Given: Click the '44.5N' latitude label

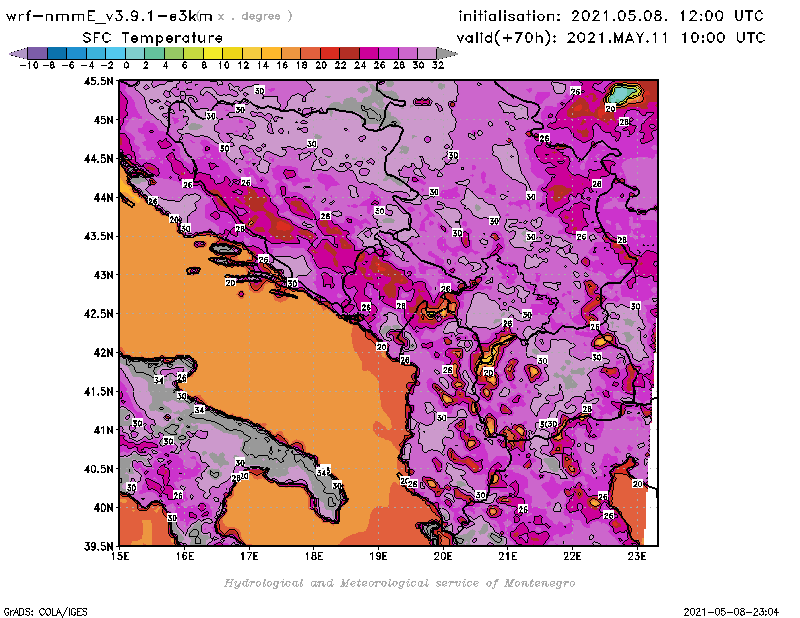Looking at the screenshot, I should (98, 159).
